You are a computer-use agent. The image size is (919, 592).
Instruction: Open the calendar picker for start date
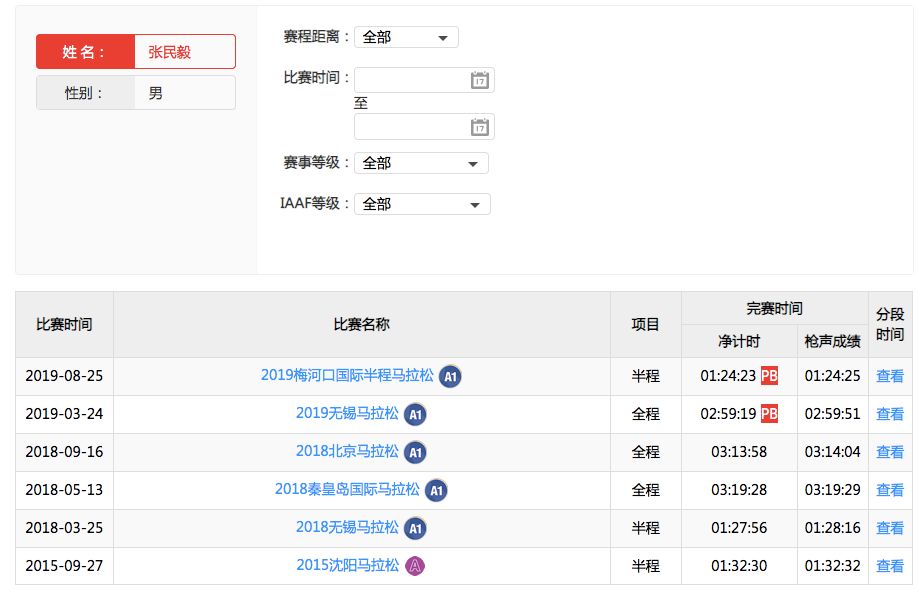(479, 79)
